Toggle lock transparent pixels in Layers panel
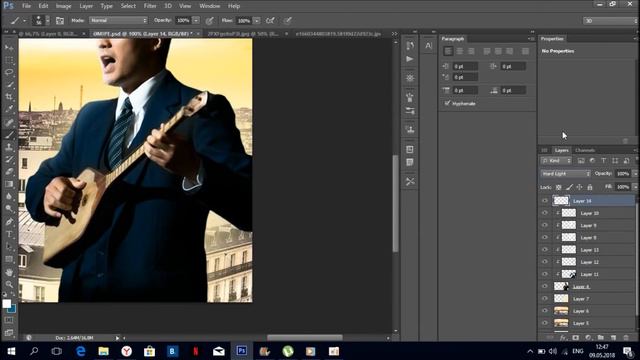Viewport: 640px width, 360px height. pos(559,187)
